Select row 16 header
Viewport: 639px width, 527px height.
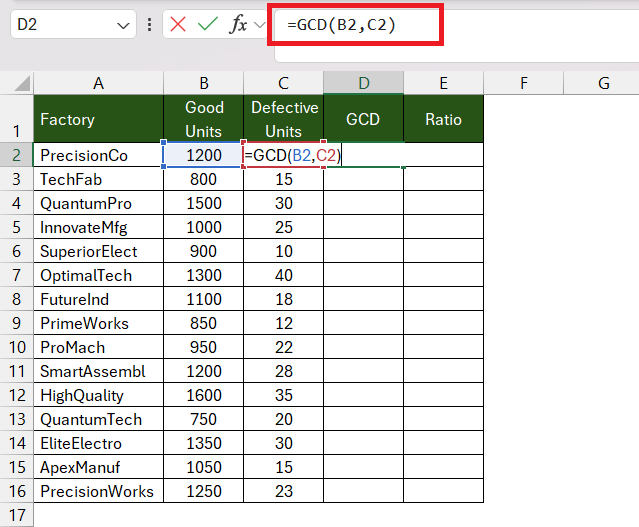(16, 491)
